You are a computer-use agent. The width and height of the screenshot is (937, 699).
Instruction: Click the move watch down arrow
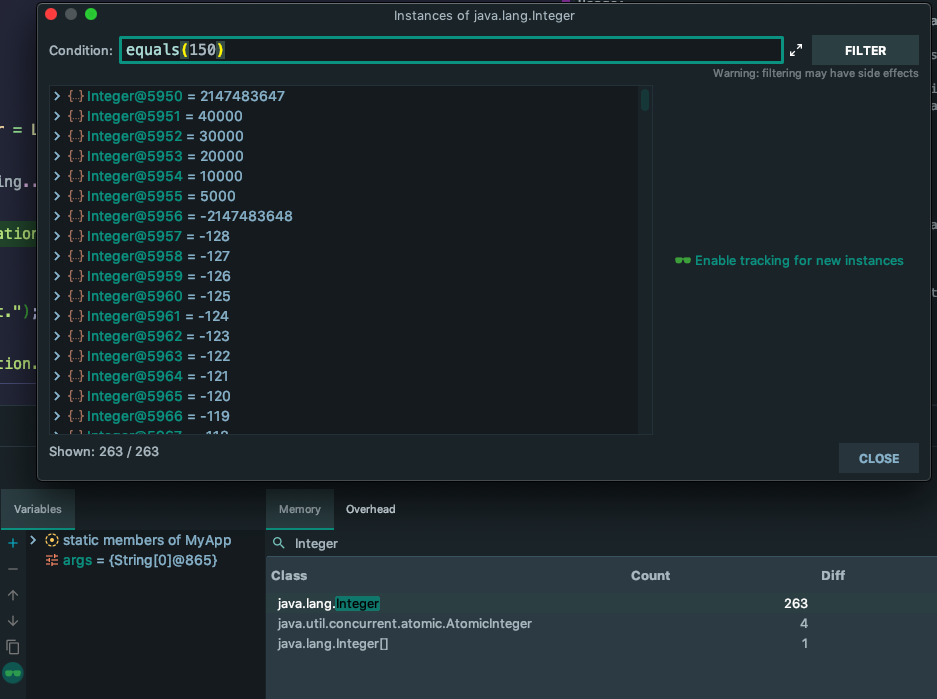click(x=13, y=621)
